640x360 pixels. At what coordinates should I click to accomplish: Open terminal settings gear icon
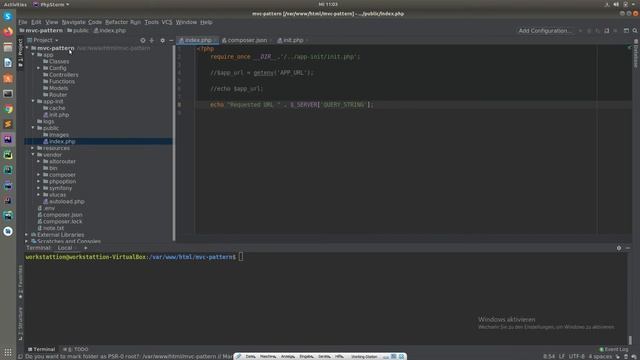pyautogui.click(x=619, y=248)
